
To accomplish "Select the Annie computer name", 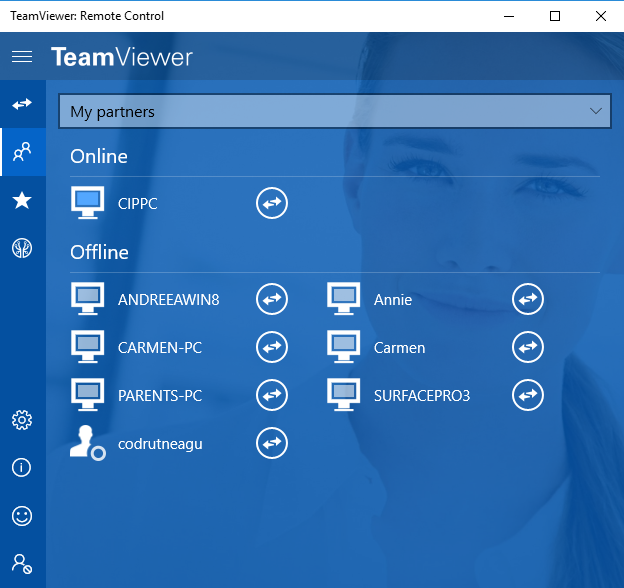I will [x=393, y=300].
